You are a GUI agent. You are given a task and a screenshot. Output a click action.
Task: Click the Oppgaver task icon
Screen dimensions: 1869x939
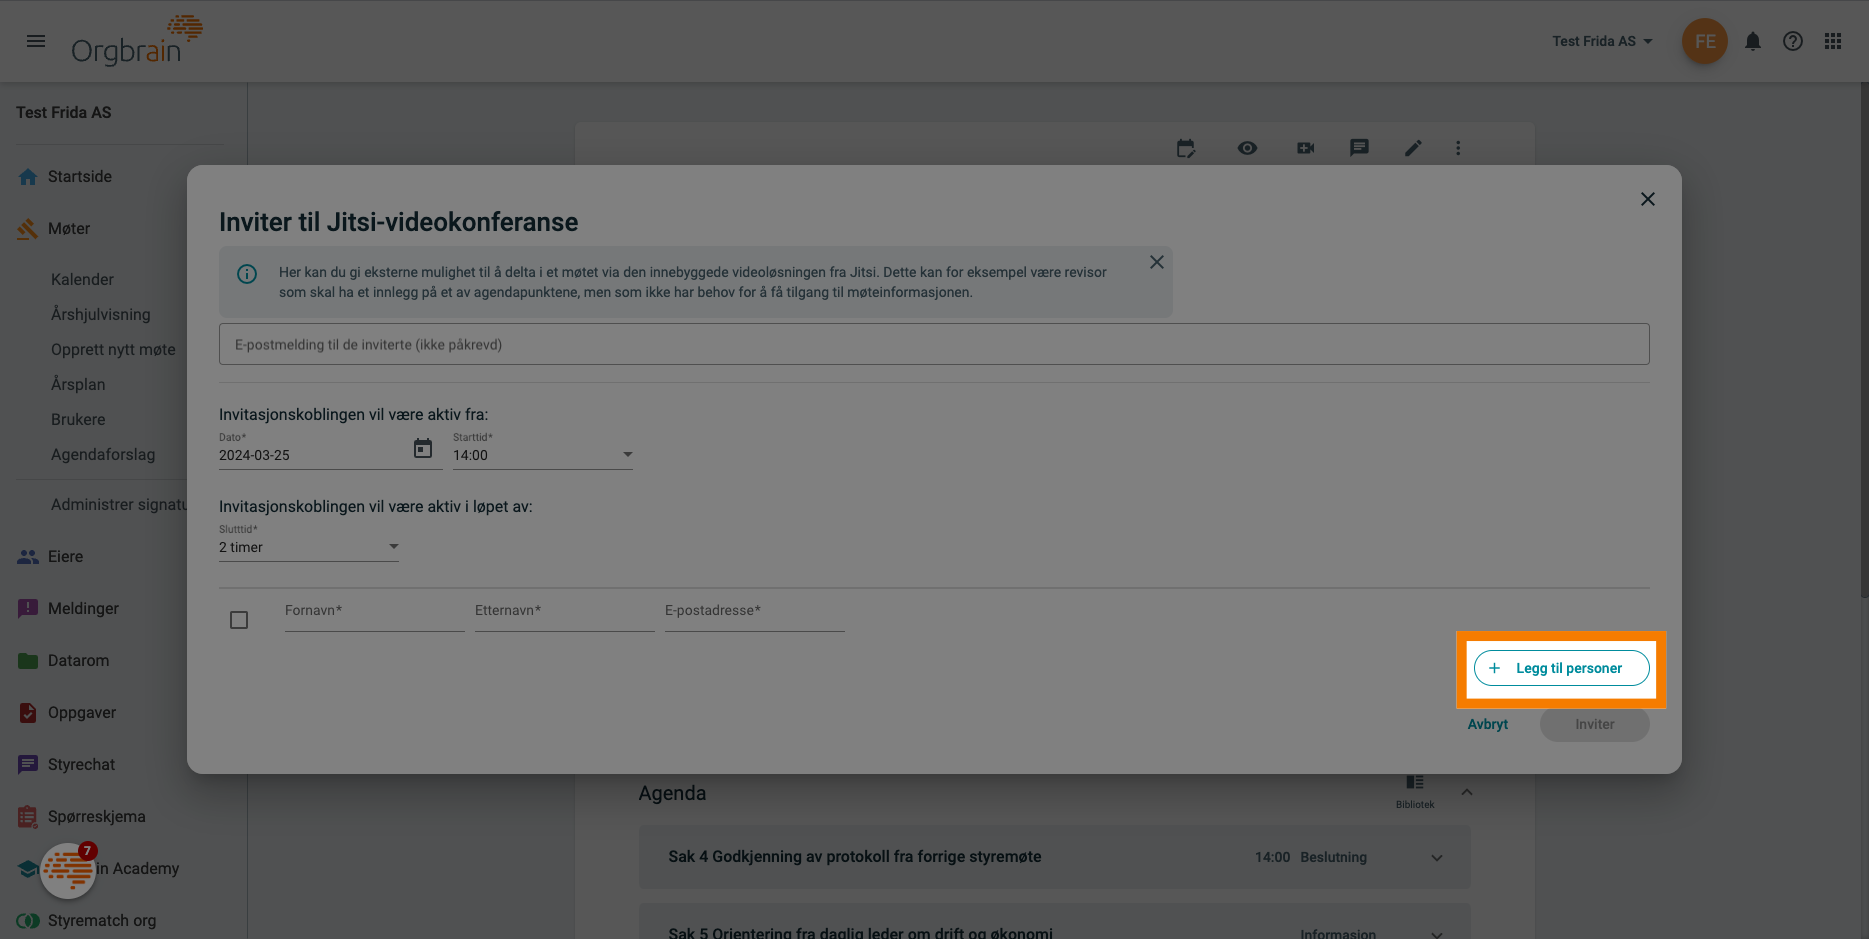coord(28,713)
